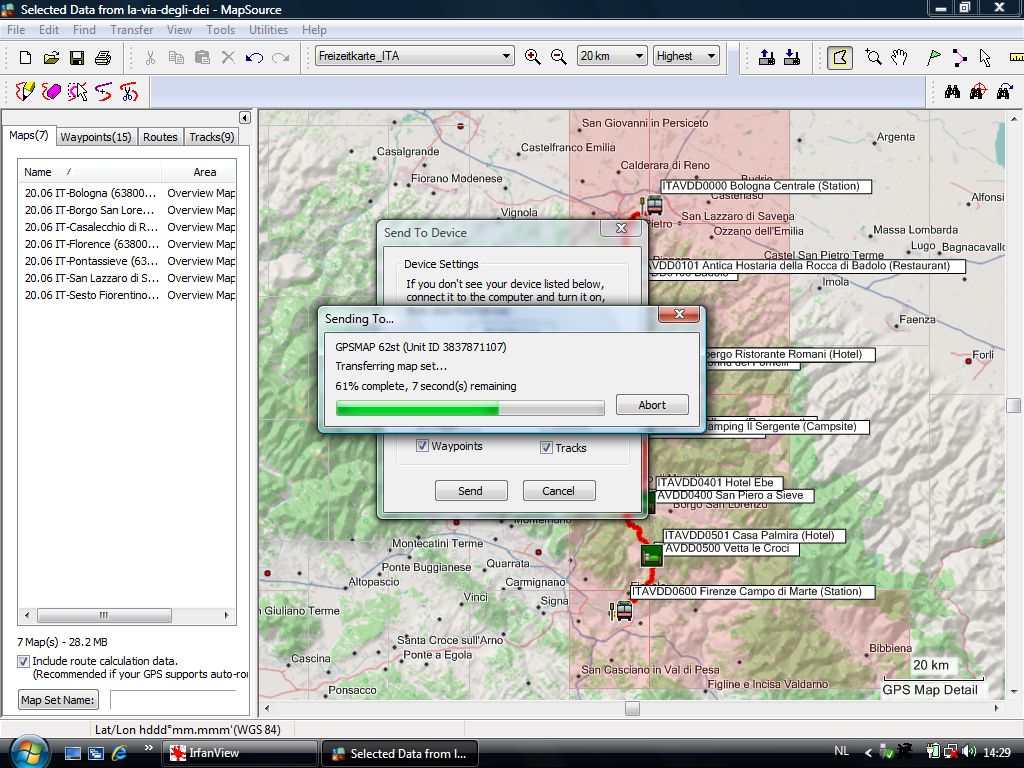This screenshot has height=768, width=1024.
Task: Click the track Erase tool icon
Action: tap(52, 92)
